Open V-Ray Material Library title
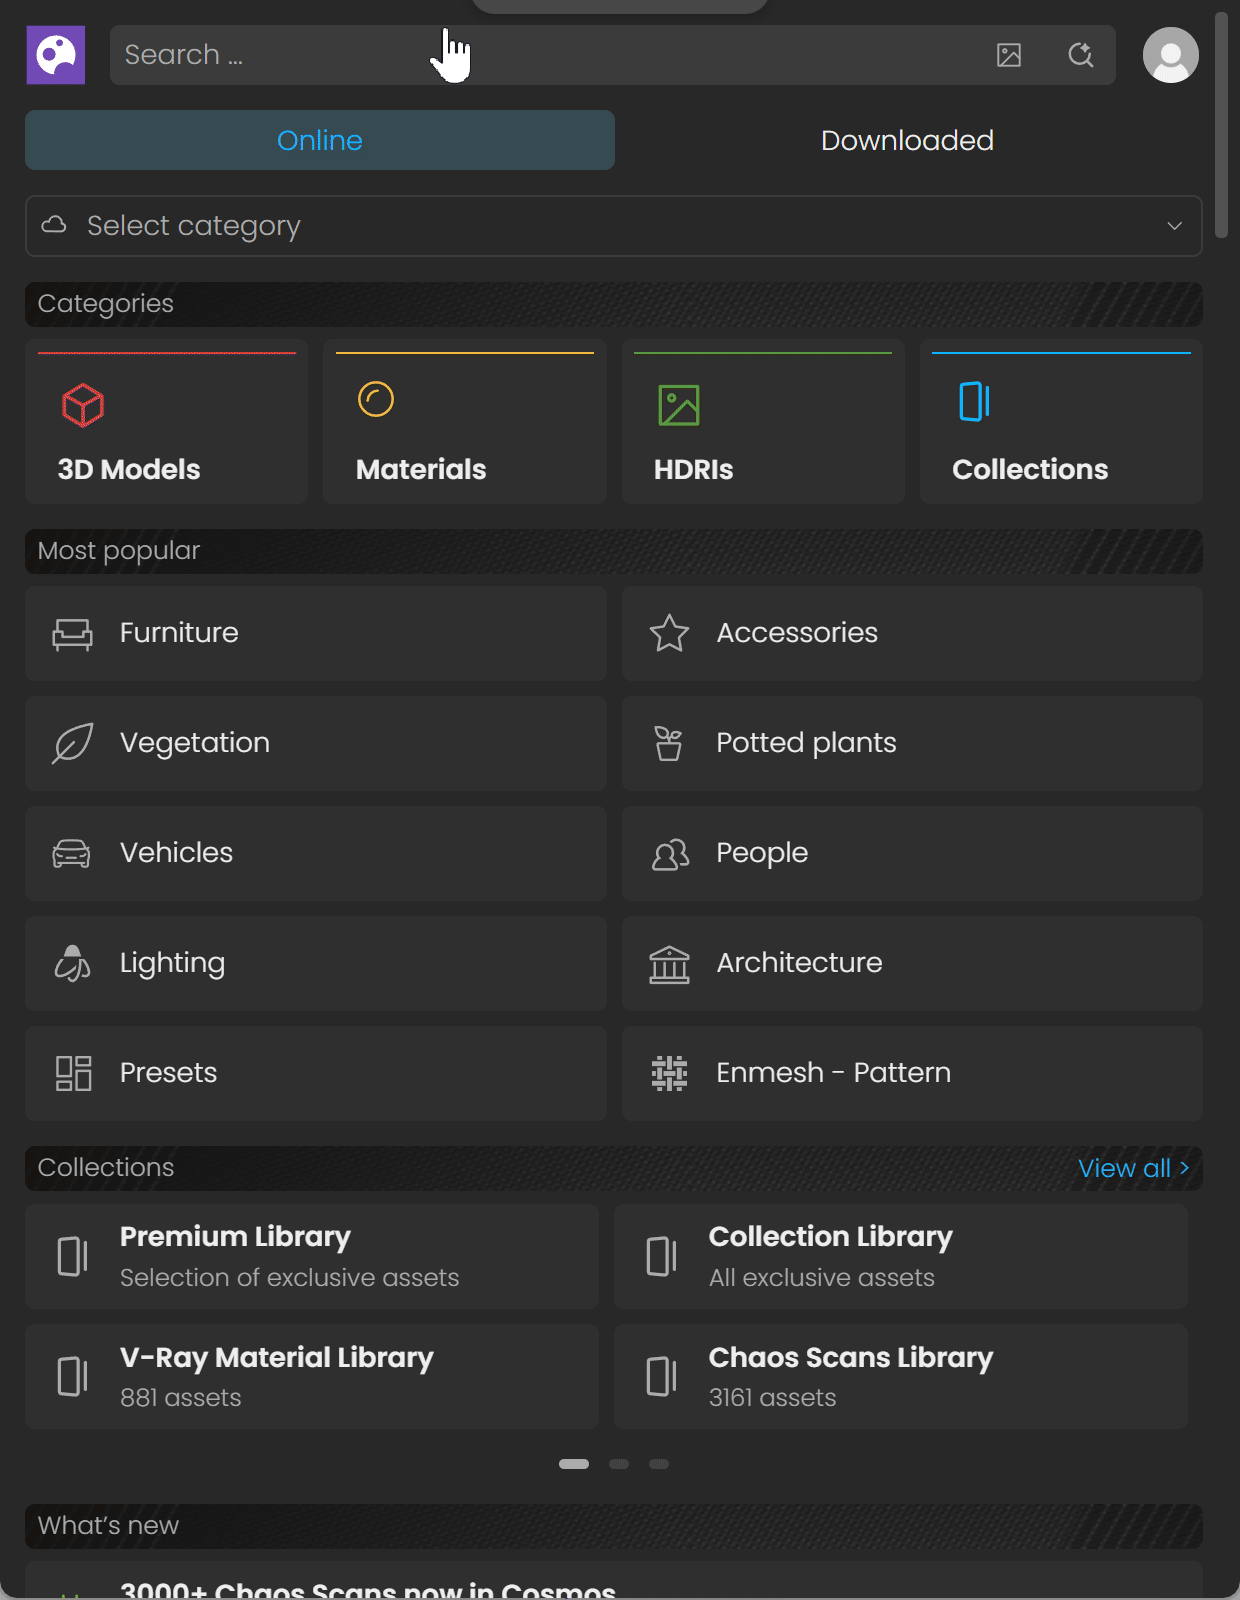The height and width of the screenshot is (1600, 1240). click(x=277, y=1358)
